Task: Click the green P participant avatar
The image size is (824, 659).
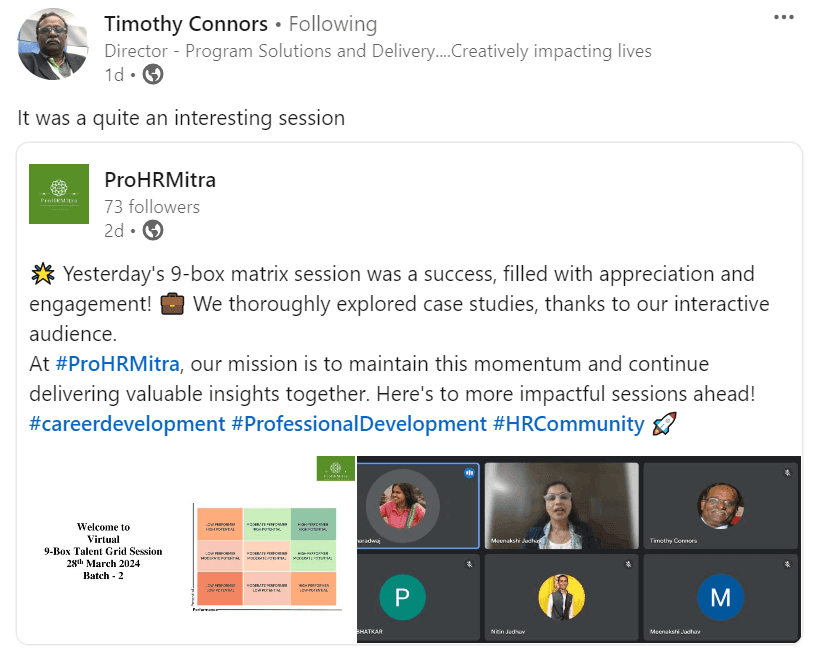Action: [x=403, y=598]
